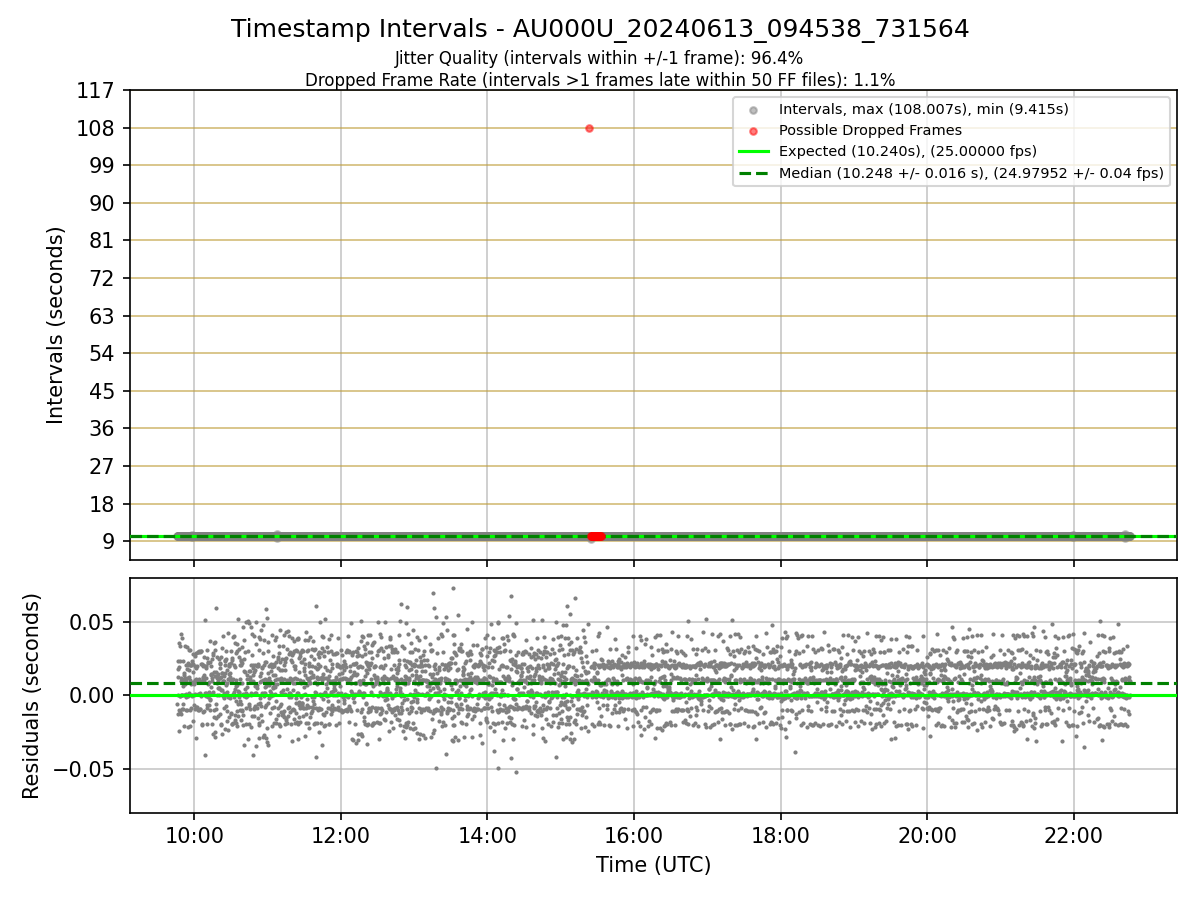The height and width of the screenshot is (900, 1200).
Task: Click the −0.05 residuals tick label
Action: tap(86, 770)
